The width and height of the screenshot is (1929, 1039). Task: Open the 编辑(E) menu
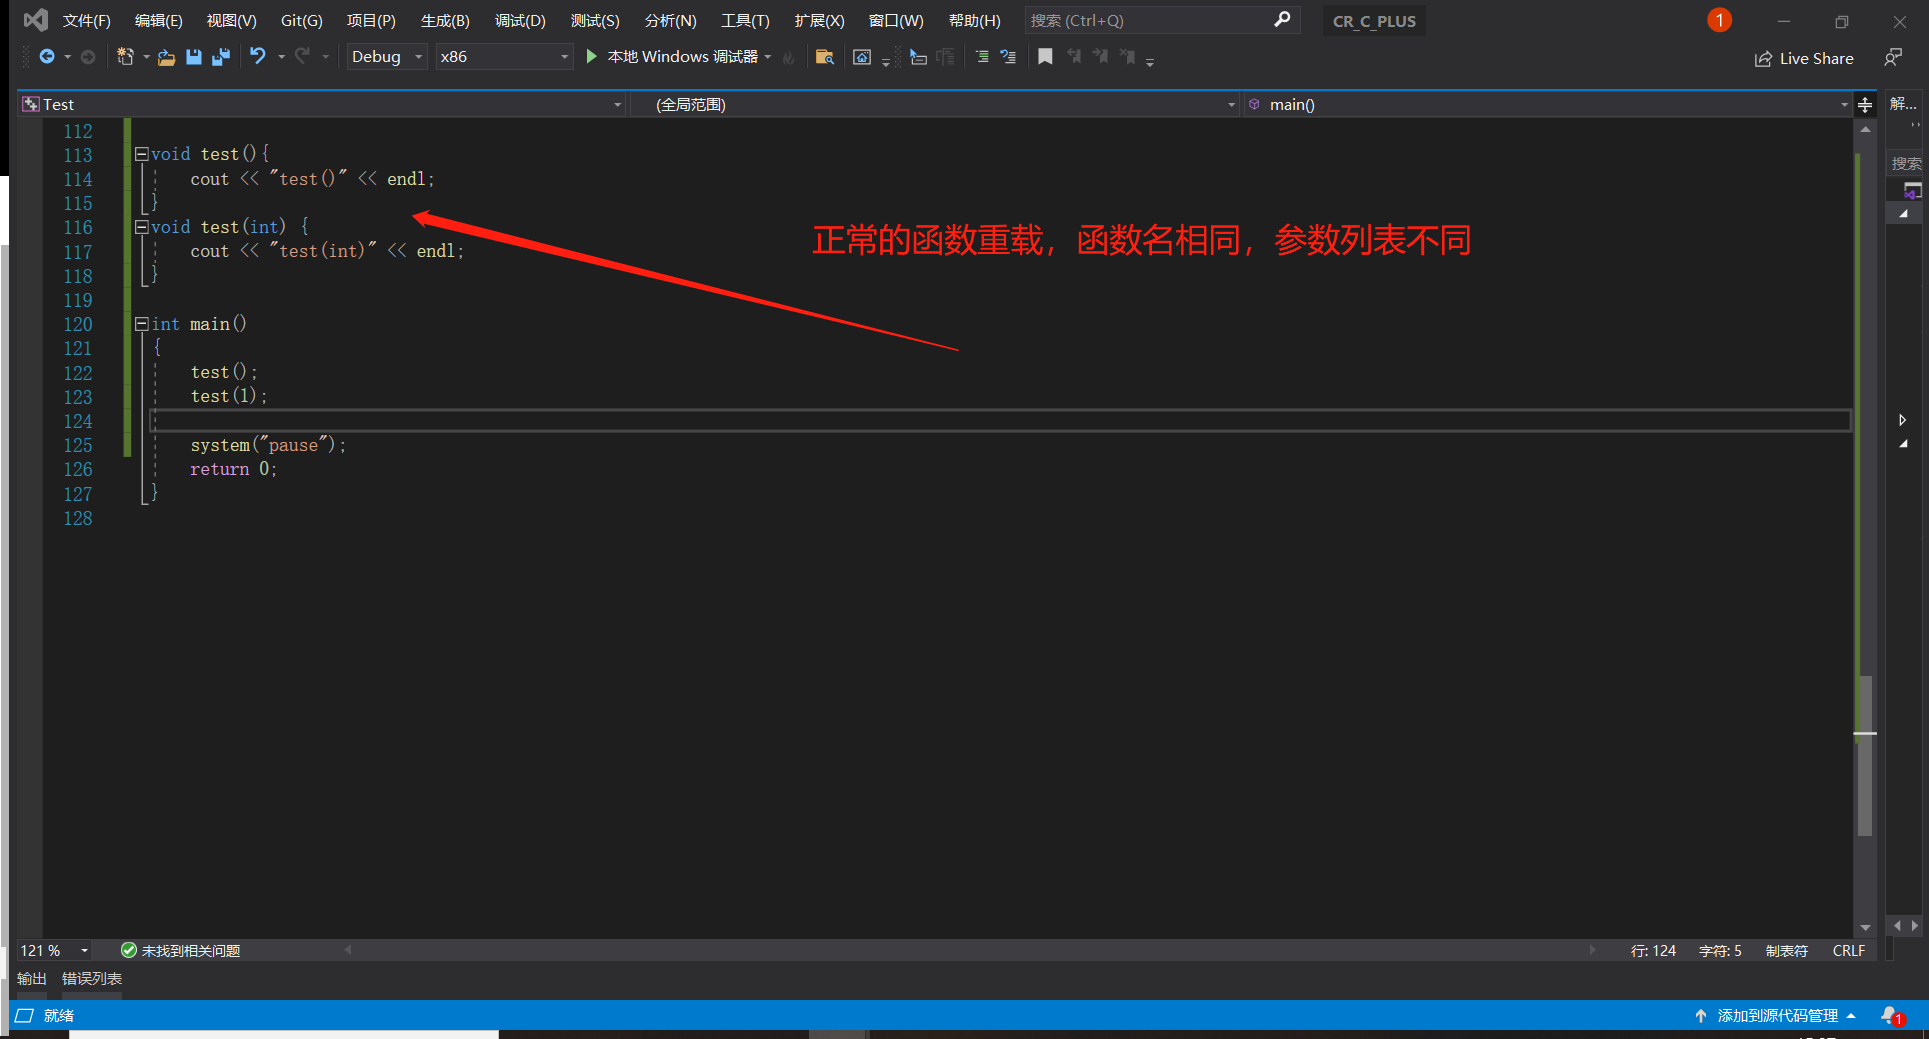[158, 20]
